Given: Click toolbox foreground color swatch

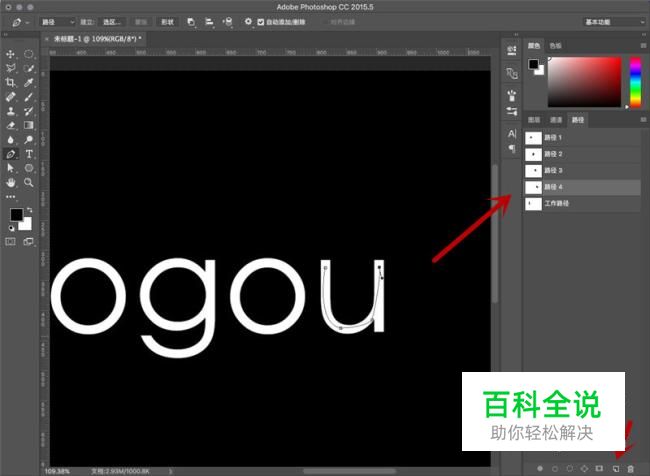Looking at the screenshot, I should click(16, 215).
